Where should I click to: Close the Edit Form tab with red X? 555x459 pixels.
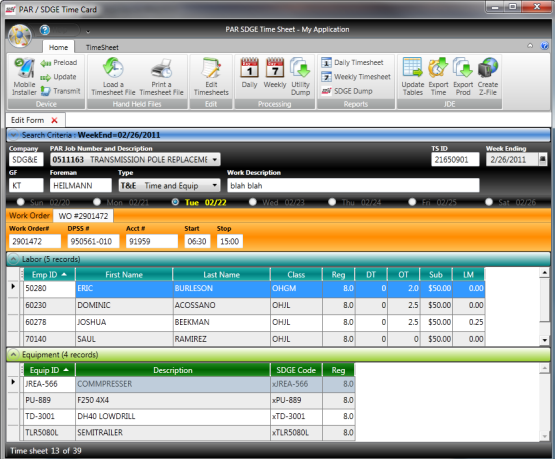coord(55,120)
